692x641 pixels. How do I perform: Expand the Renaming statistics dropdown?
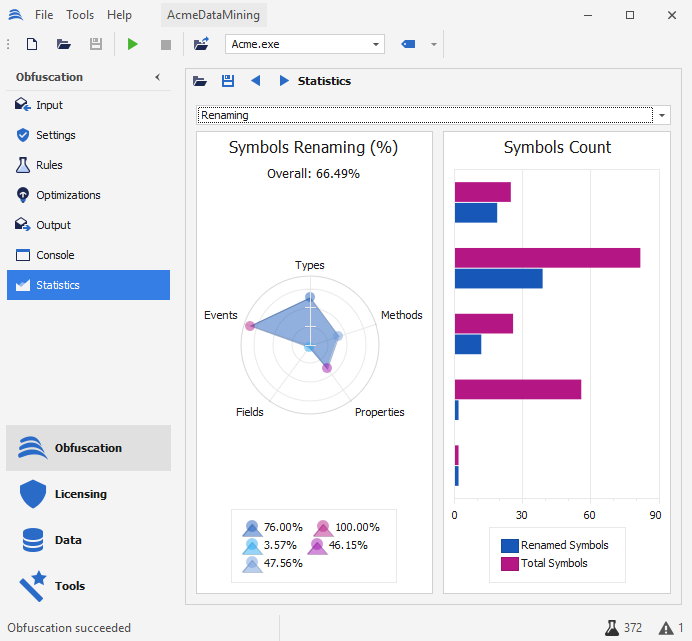pos(662,116)
